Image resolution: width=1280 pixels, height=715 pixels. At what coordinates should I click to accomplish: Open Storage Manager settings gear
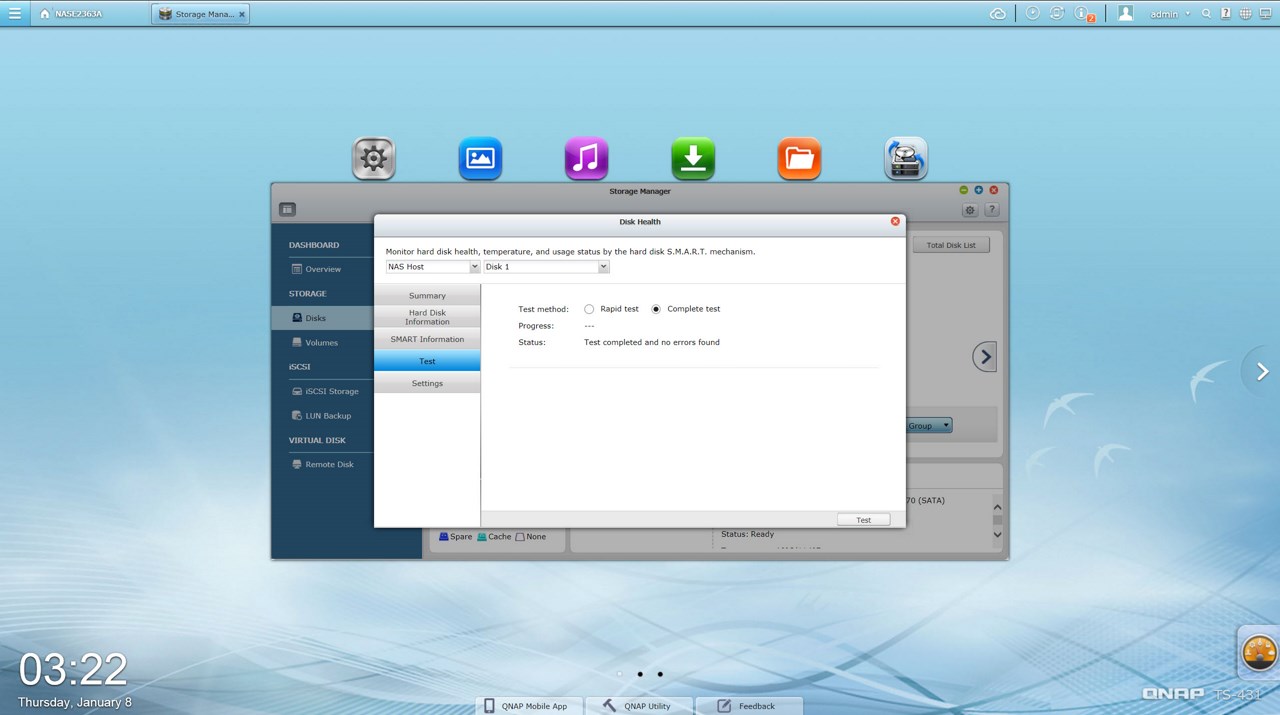tap(970, 210)
